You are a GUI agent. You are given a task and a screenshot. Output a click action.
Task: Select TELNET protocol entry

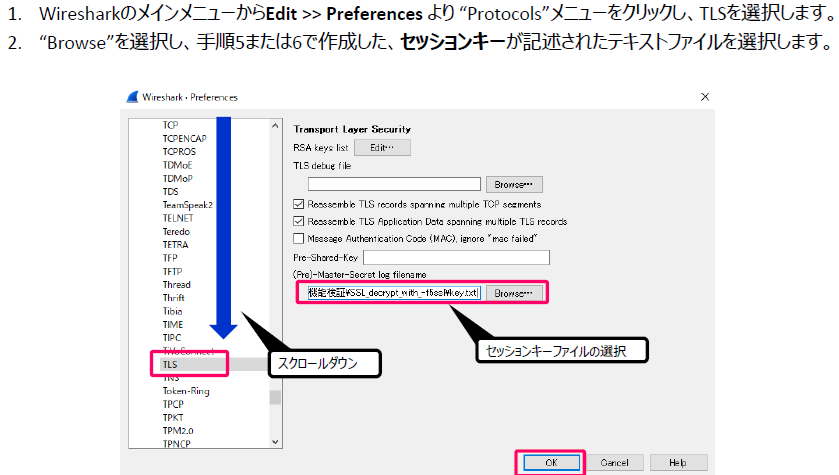click(178, 218)
